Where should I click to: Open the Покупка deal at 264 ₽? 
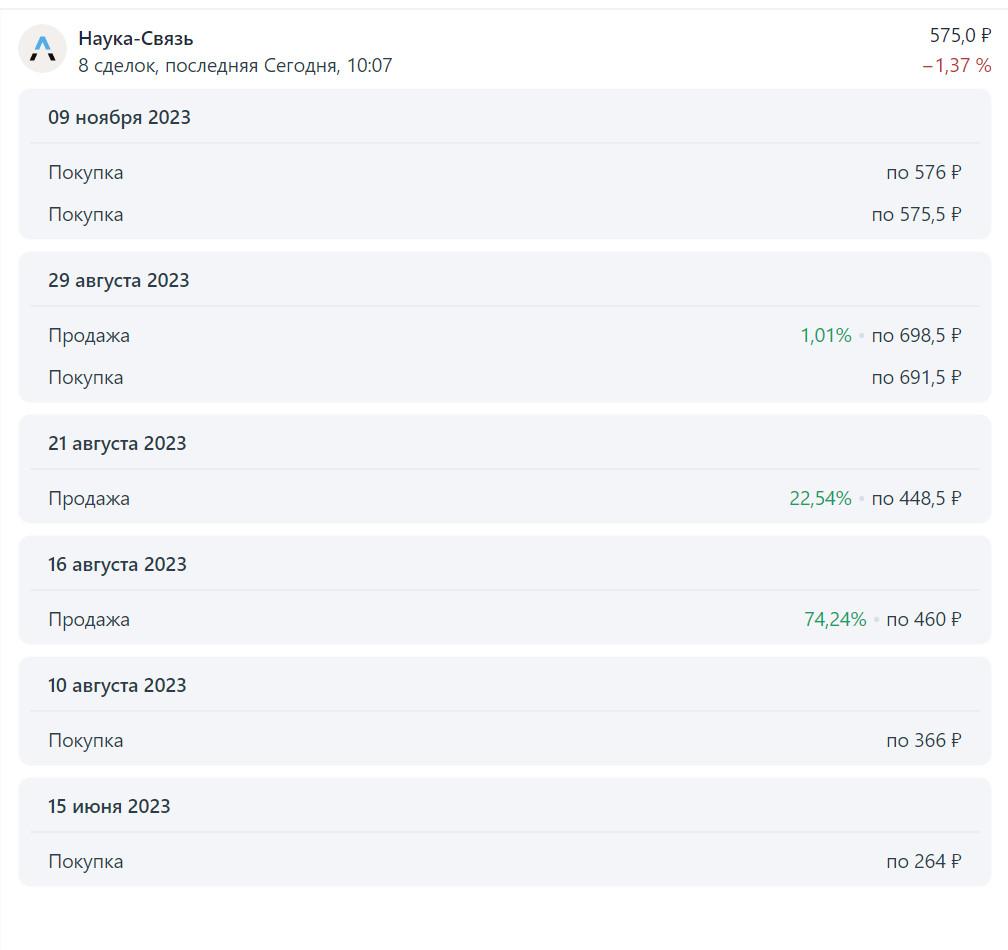pos(505,861)
